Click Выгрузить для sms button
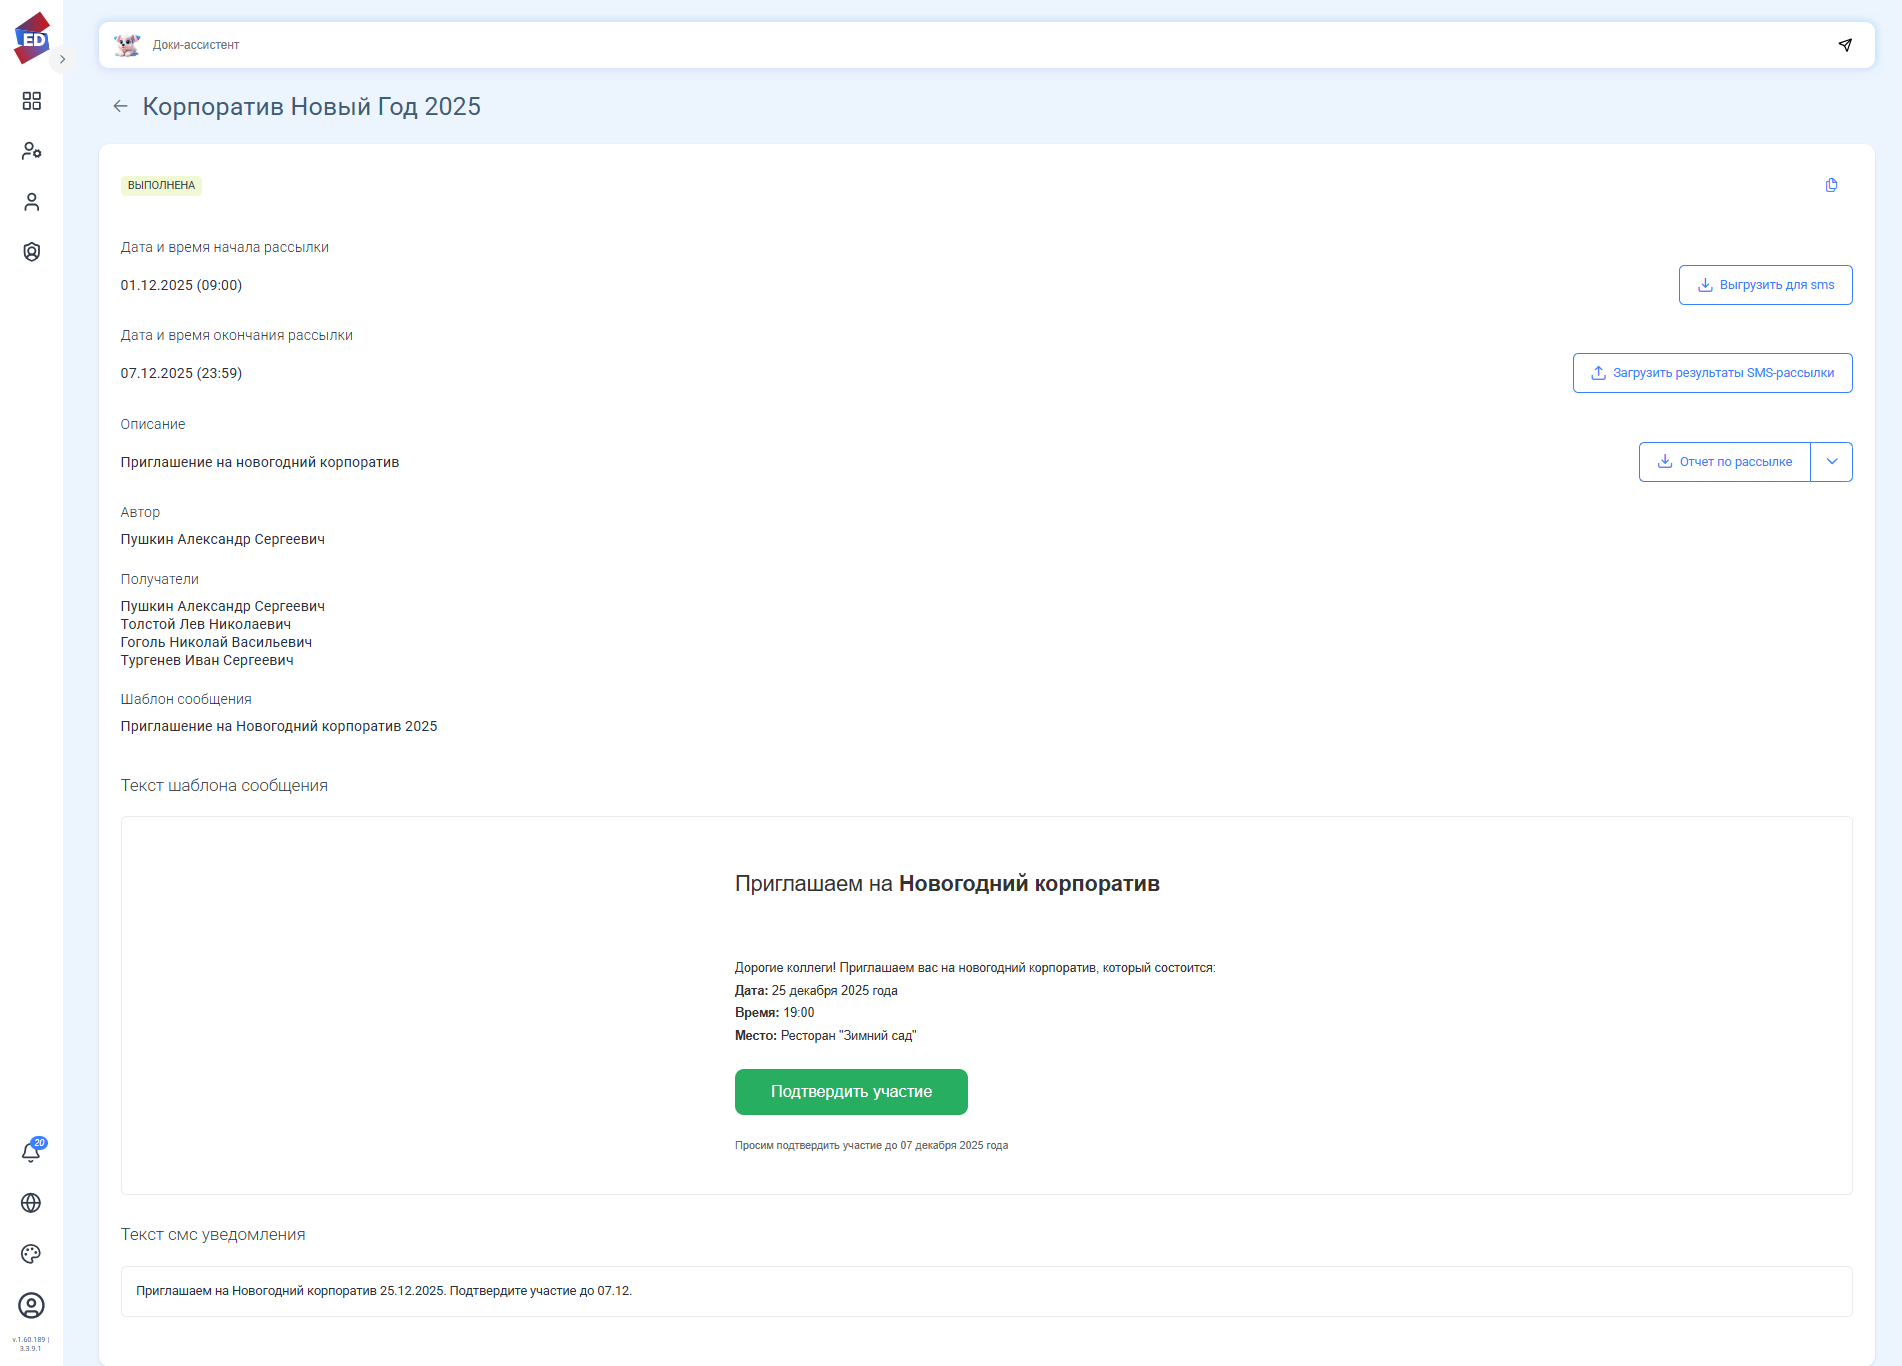The width and height of the screenshot is (1902, 1366). tap(1765, 285)
